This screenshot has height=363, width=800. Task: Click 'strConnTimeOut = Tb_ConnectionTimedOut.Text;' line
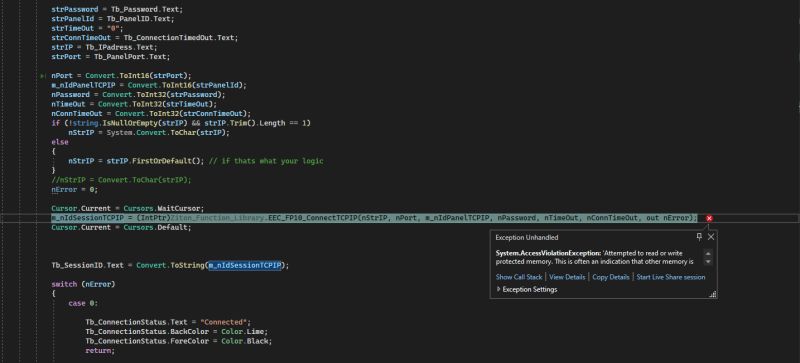click(x=145, y=38)
